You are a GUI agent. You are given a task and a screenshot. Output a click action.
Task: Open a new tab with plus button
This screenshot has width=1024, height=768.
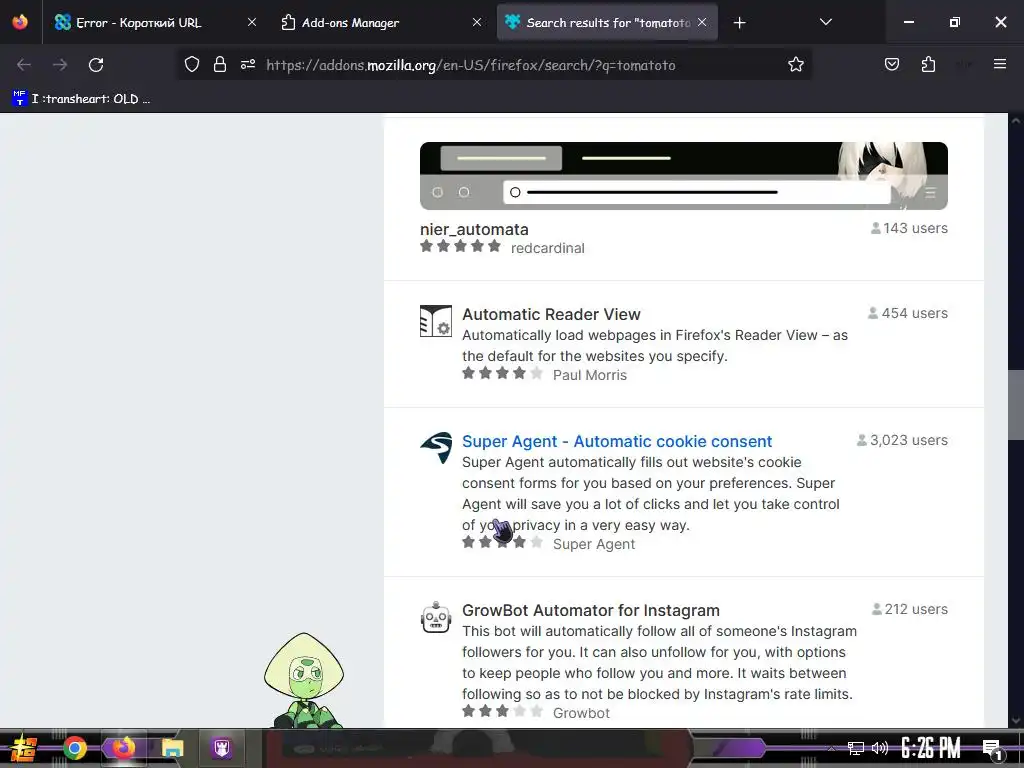pos(739,23)
